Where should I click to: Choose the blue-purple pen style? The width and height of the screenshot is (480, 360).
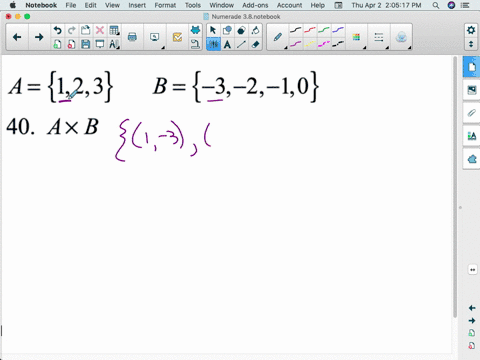tap(338, 30)
